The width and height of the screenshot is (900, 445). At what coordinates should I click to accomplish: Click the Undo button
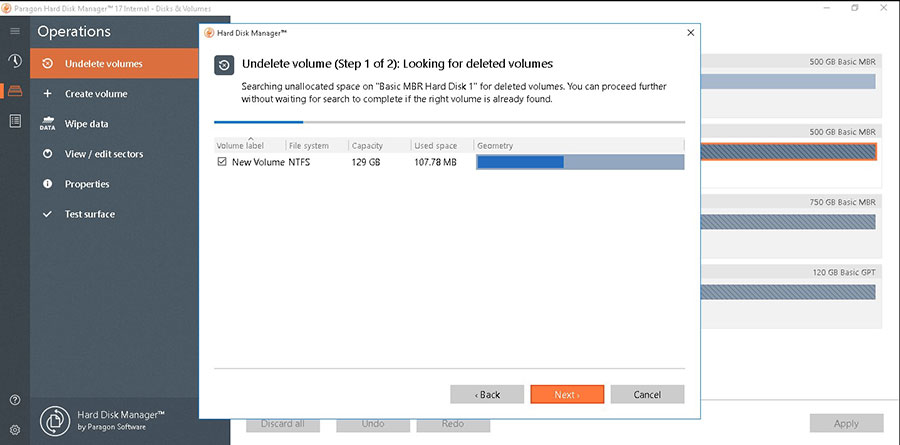373,424
